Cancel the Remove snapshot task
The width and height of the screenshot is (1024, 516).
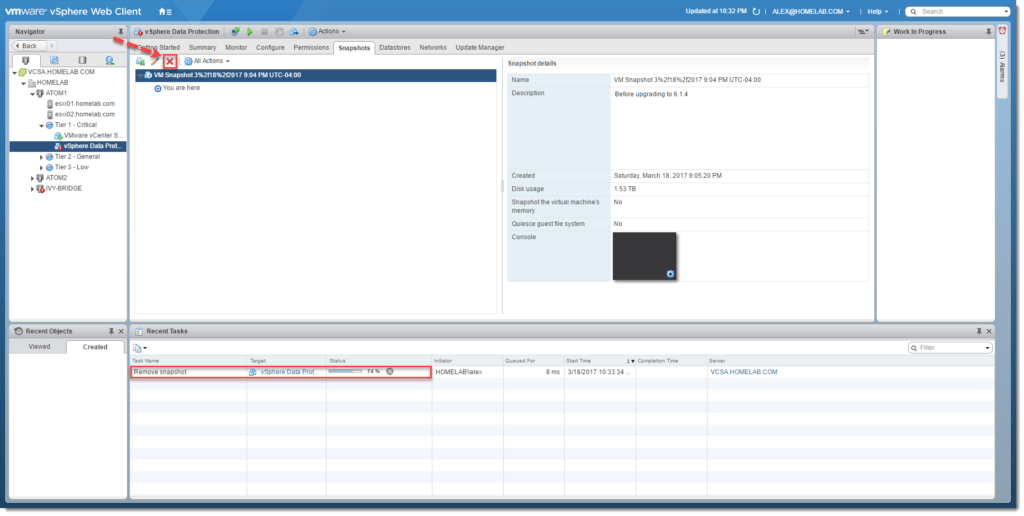point(390,372)
